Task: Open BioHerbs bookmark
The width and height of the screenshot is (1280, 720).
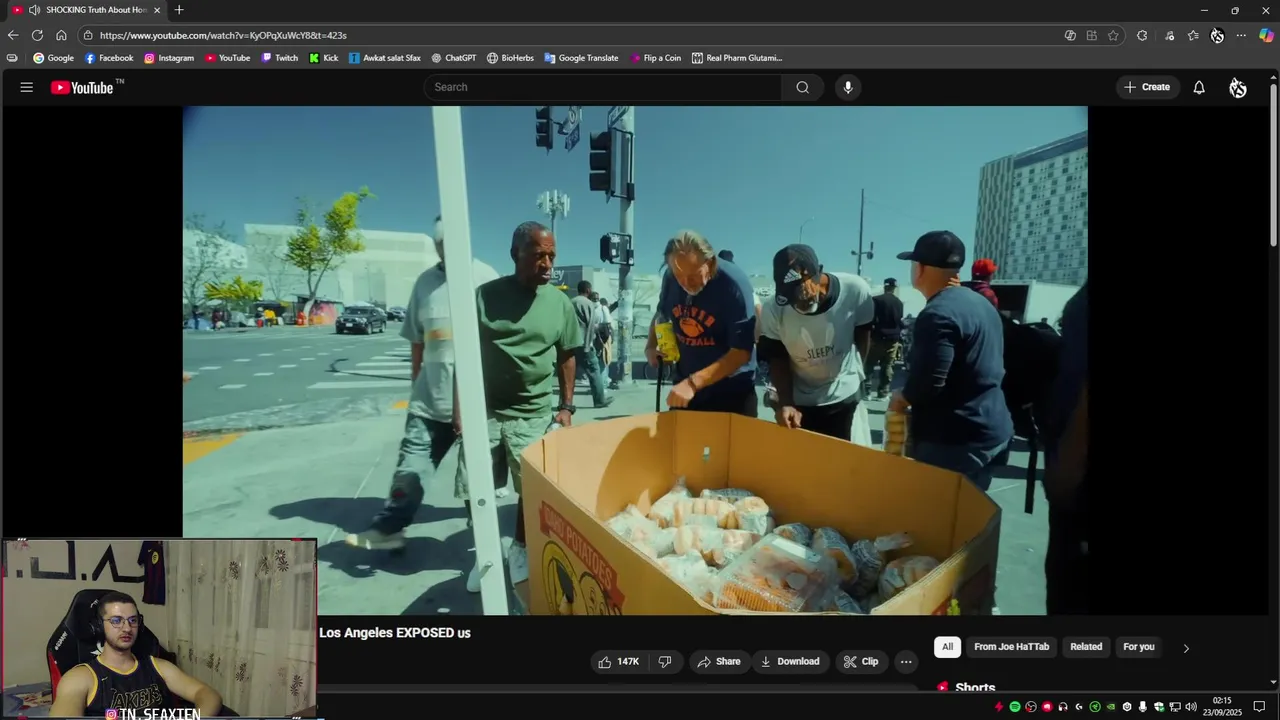Action: point(510,58)
